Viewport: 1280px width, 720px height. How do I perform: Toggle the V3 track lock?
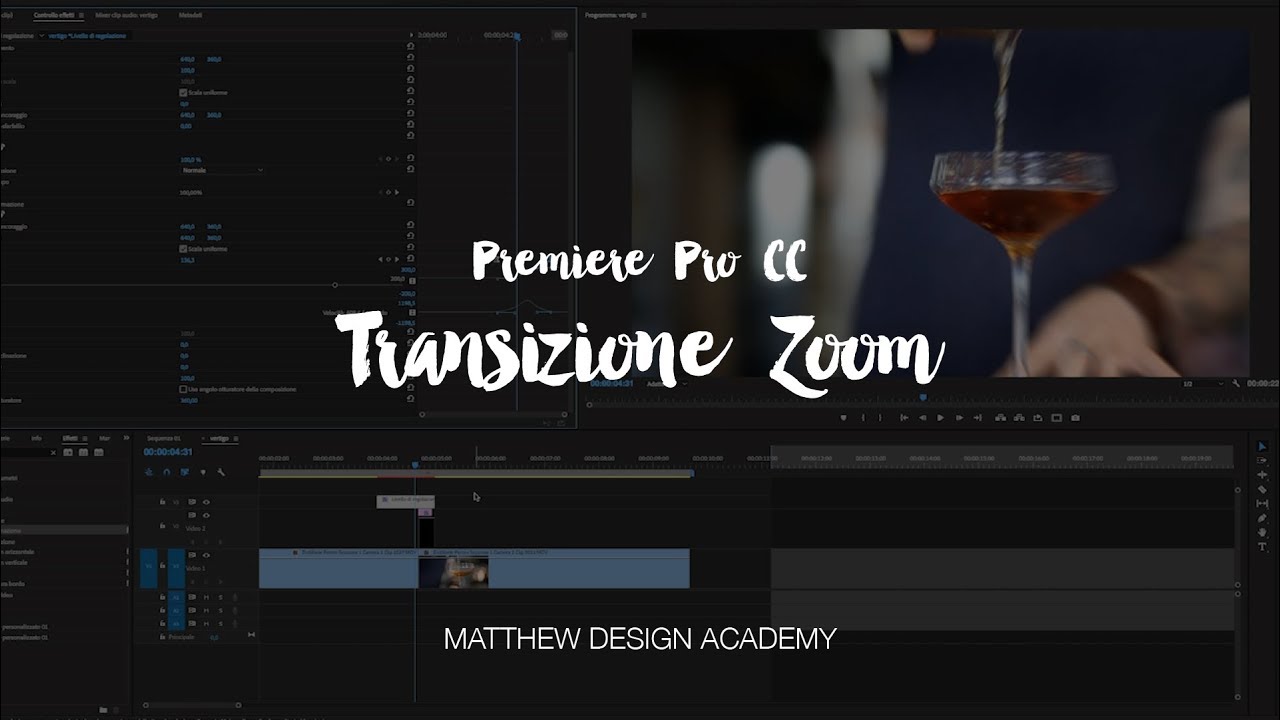tap(162, 501)
